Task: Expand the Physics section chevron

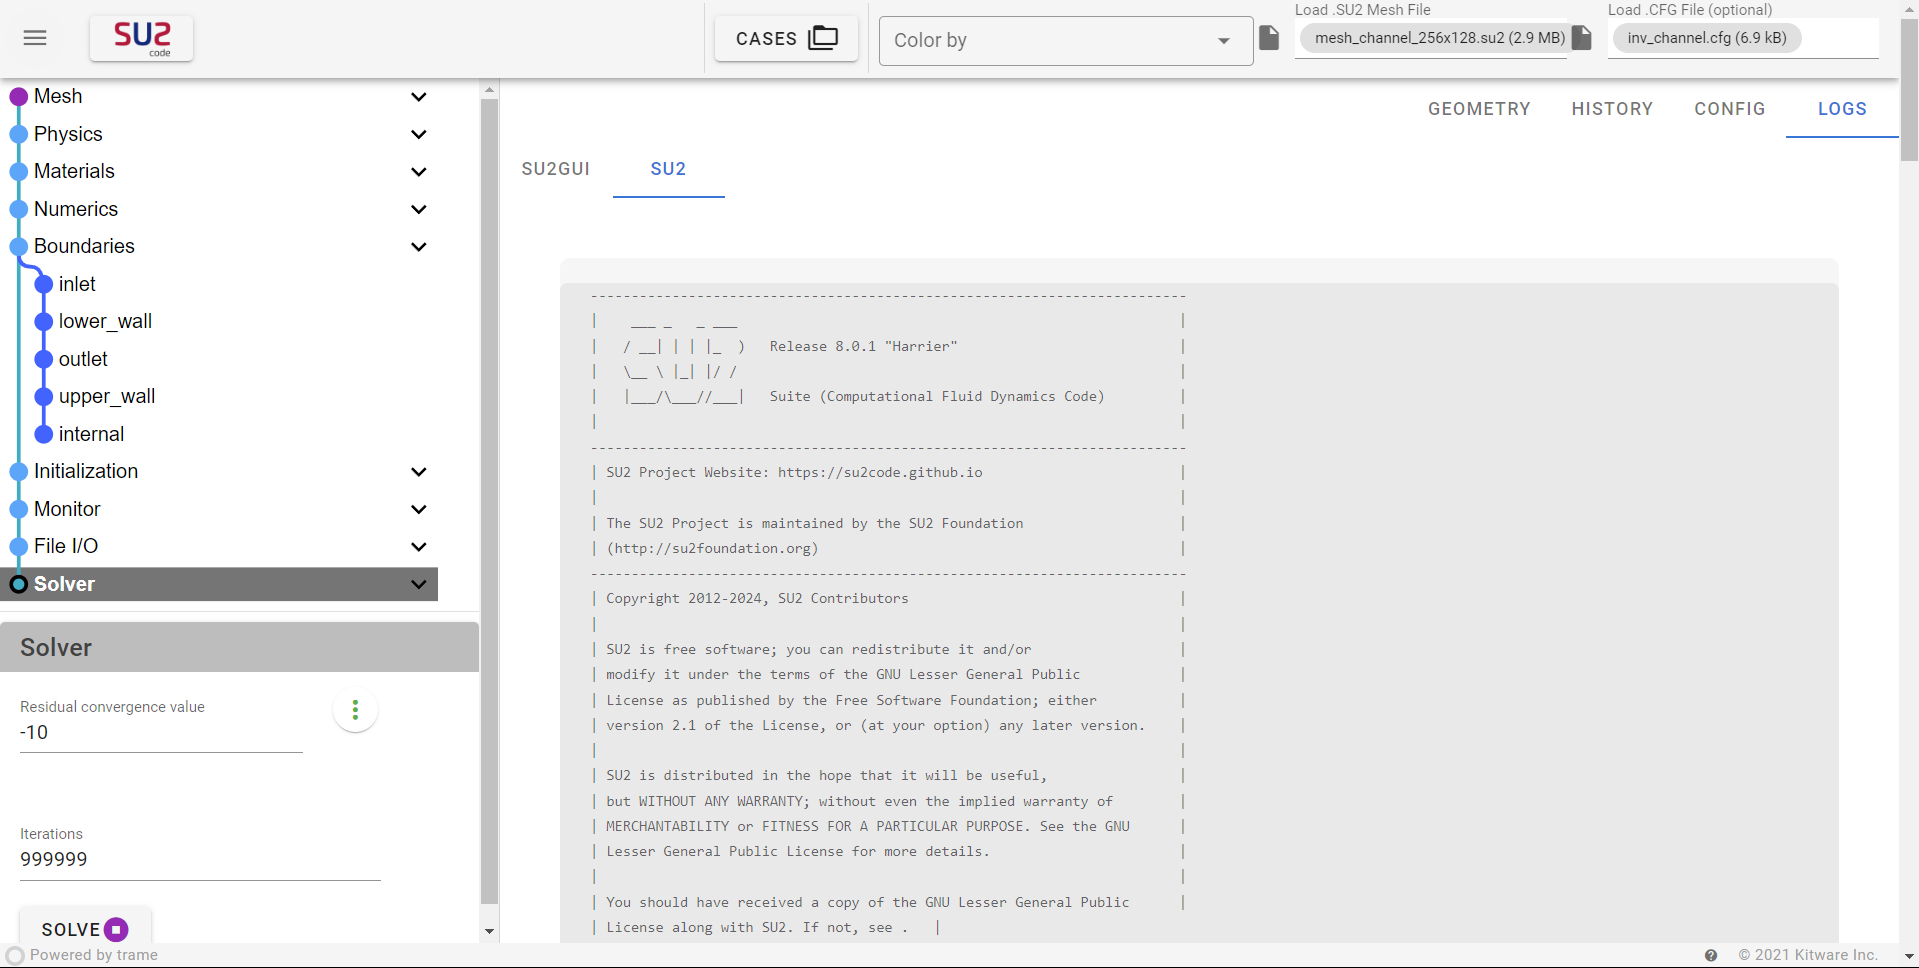Action: [x=419, y=134]
